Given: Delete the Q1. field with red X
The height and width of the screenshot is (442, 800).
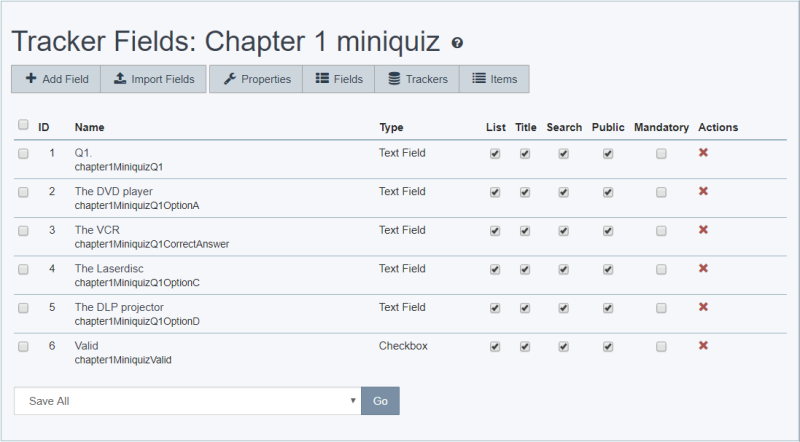Looking at the screenshot, I should click(703, 153).
